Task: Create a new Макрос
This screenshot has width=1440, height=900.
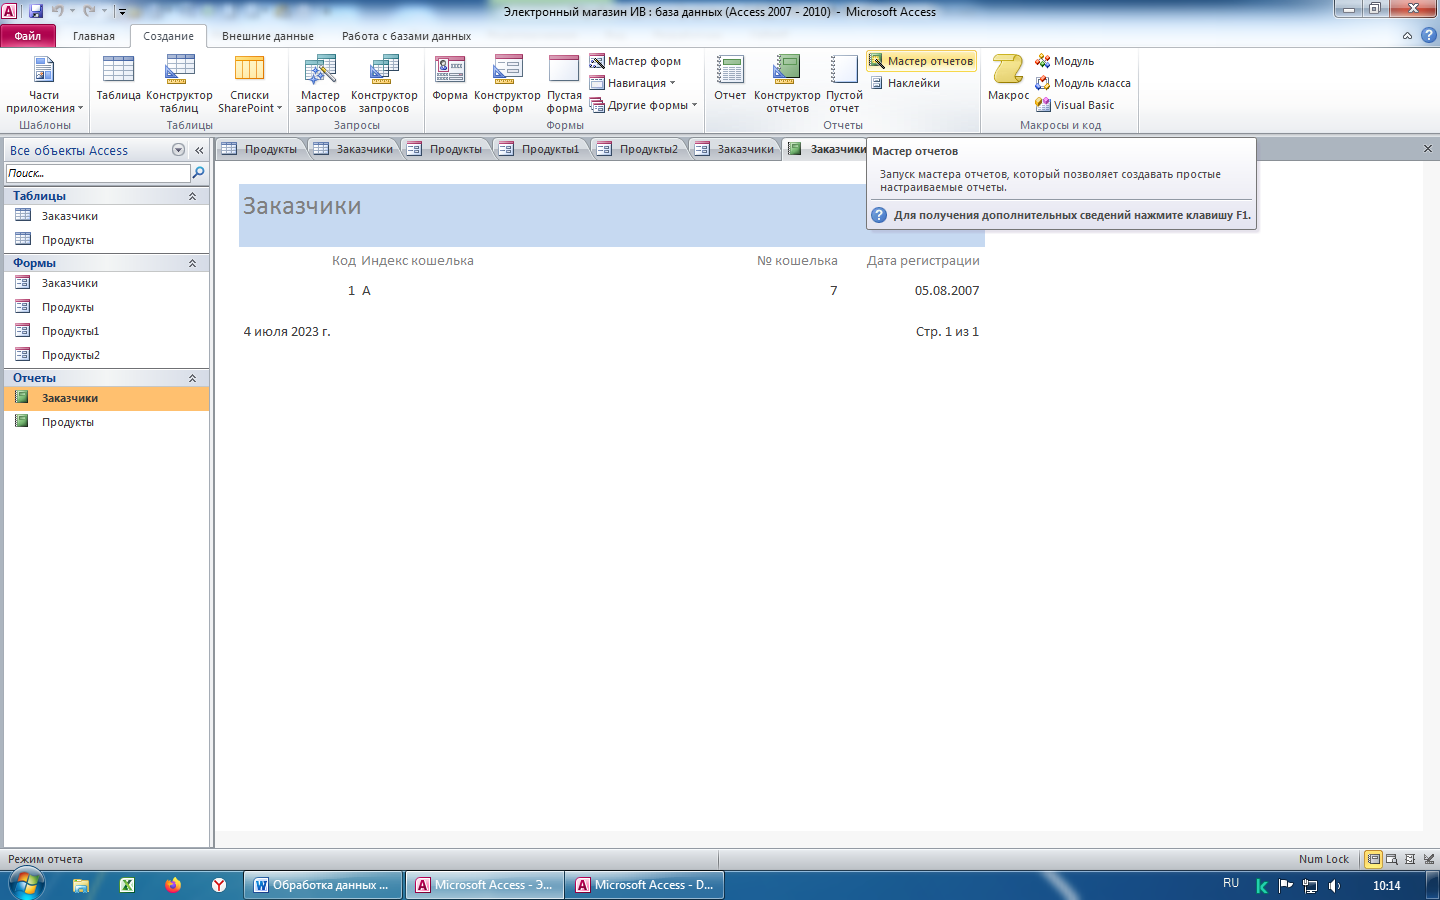Action: tap(1008, 79)
